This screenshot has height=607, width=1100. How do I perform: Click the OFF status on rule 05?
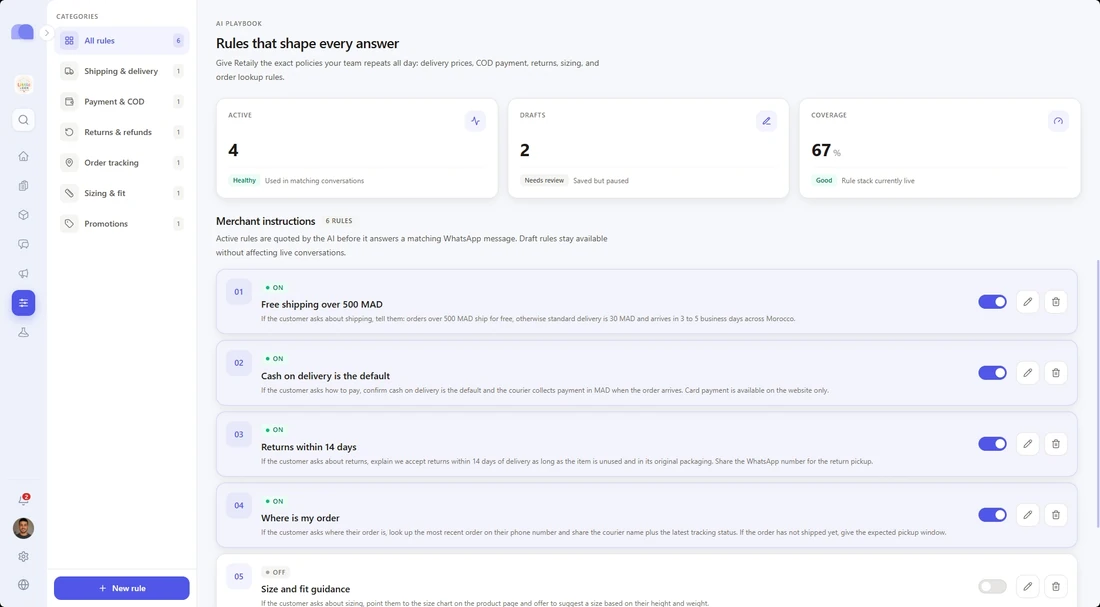click(275, 572)
